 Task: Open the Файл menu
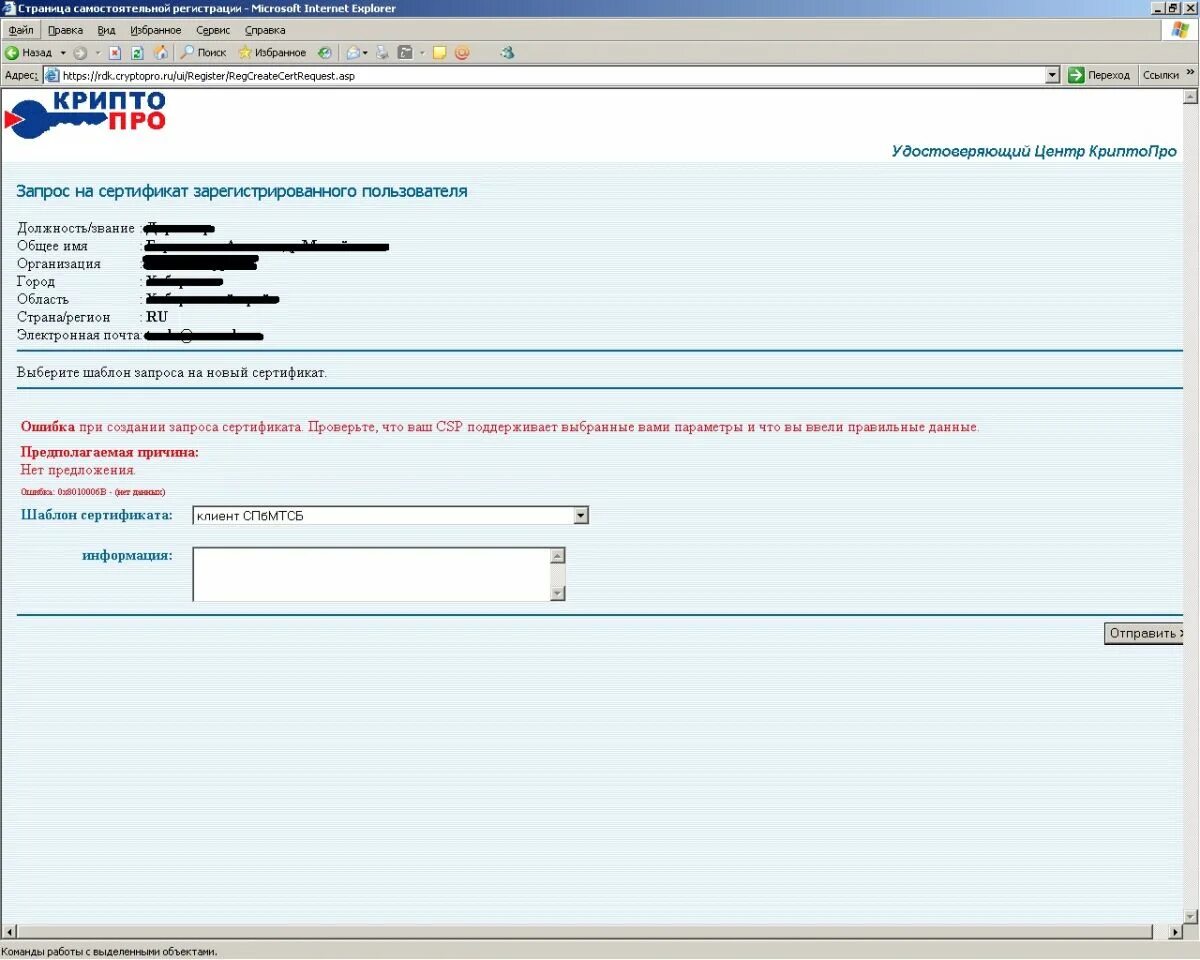click(x=21, y=30)
